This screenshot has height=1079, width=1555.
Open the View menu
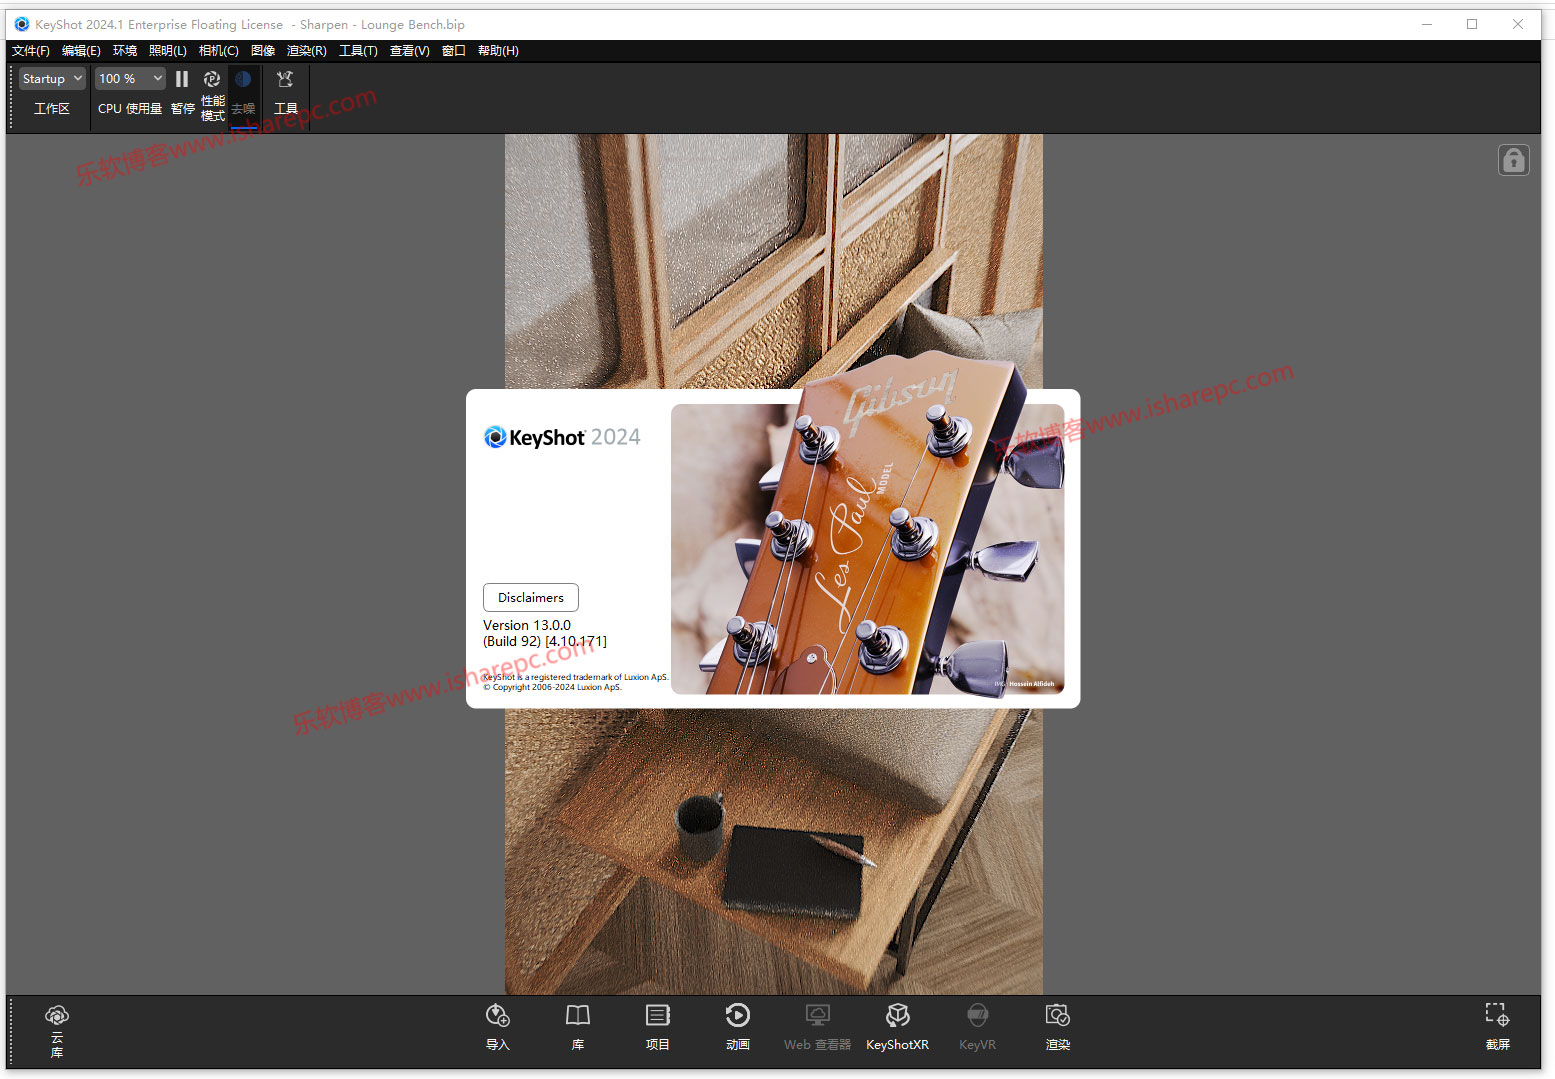pyautogui.click(x=410, y=51)
